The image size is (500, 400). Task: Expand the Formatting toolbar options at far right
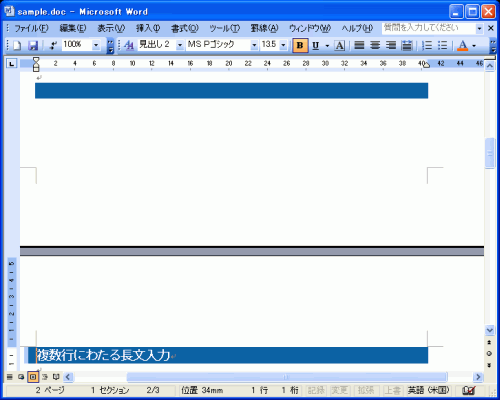tap(493, 46)
